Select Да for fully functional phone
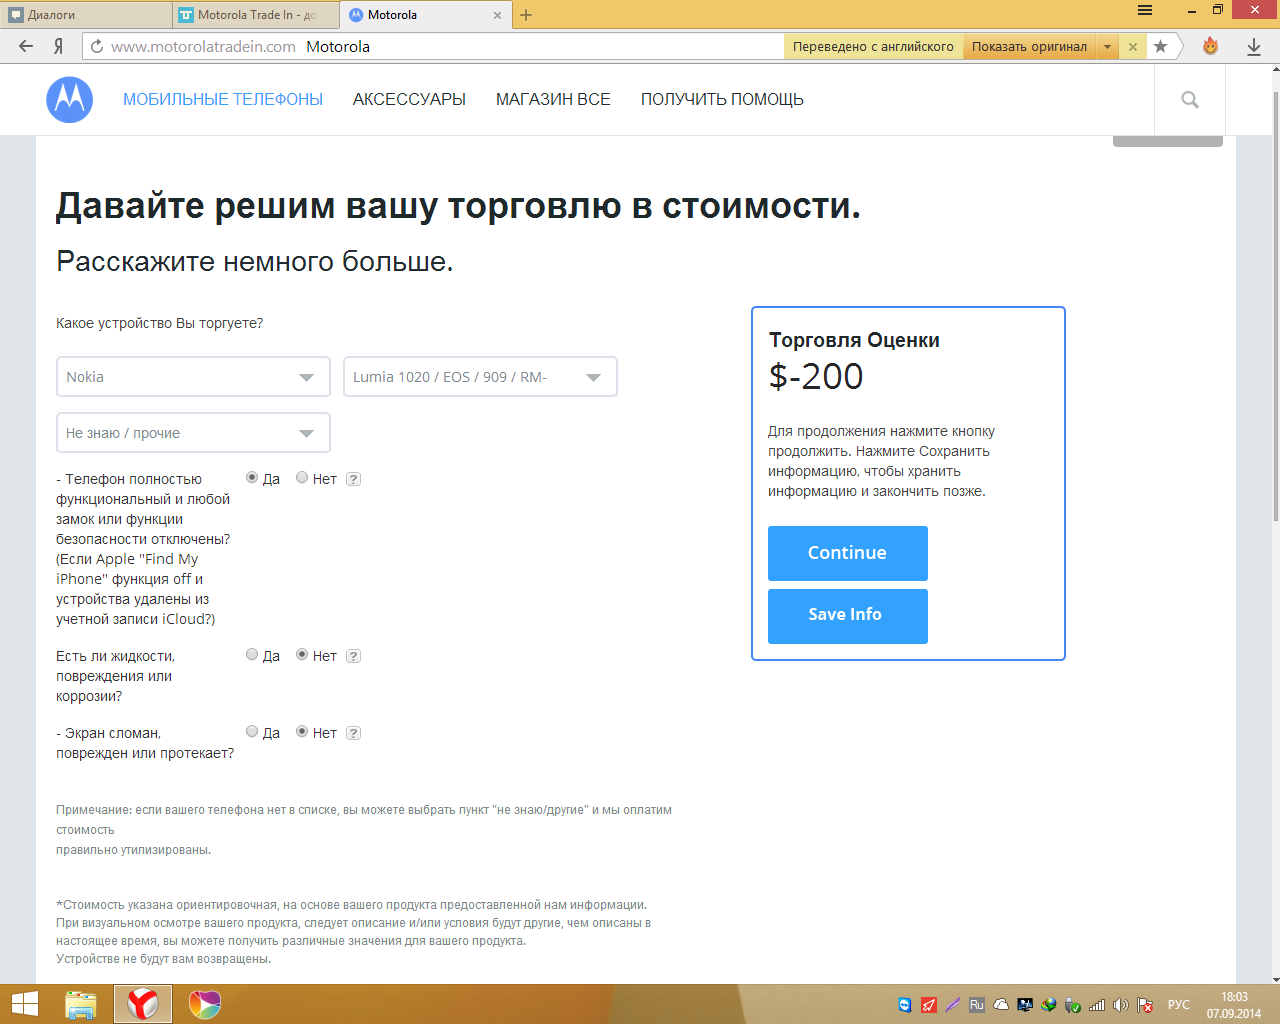Viewport: 1280px width, 1024px height. pyautogui.click(x=252, y=478)
